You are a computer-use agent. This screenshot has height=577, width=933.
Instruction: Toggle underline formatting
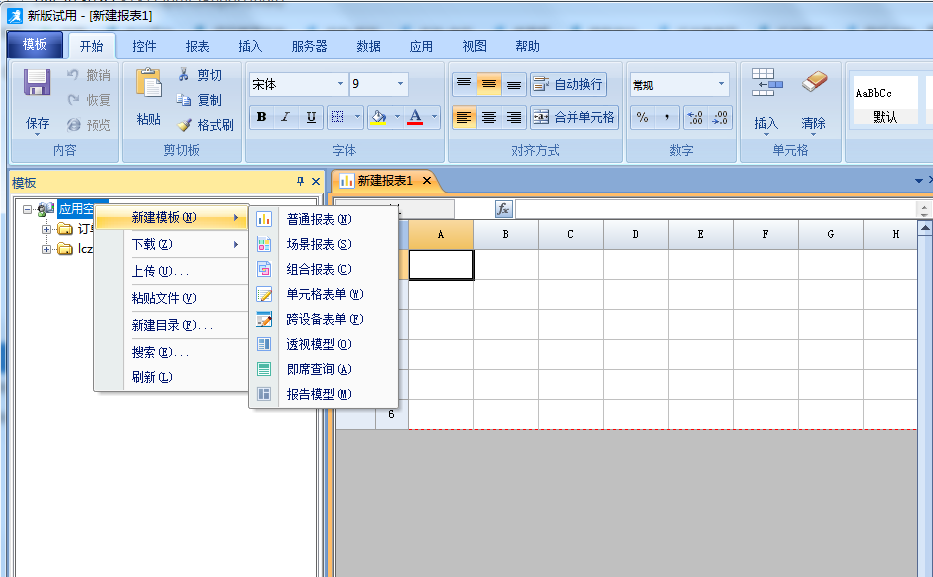point(311,117)
